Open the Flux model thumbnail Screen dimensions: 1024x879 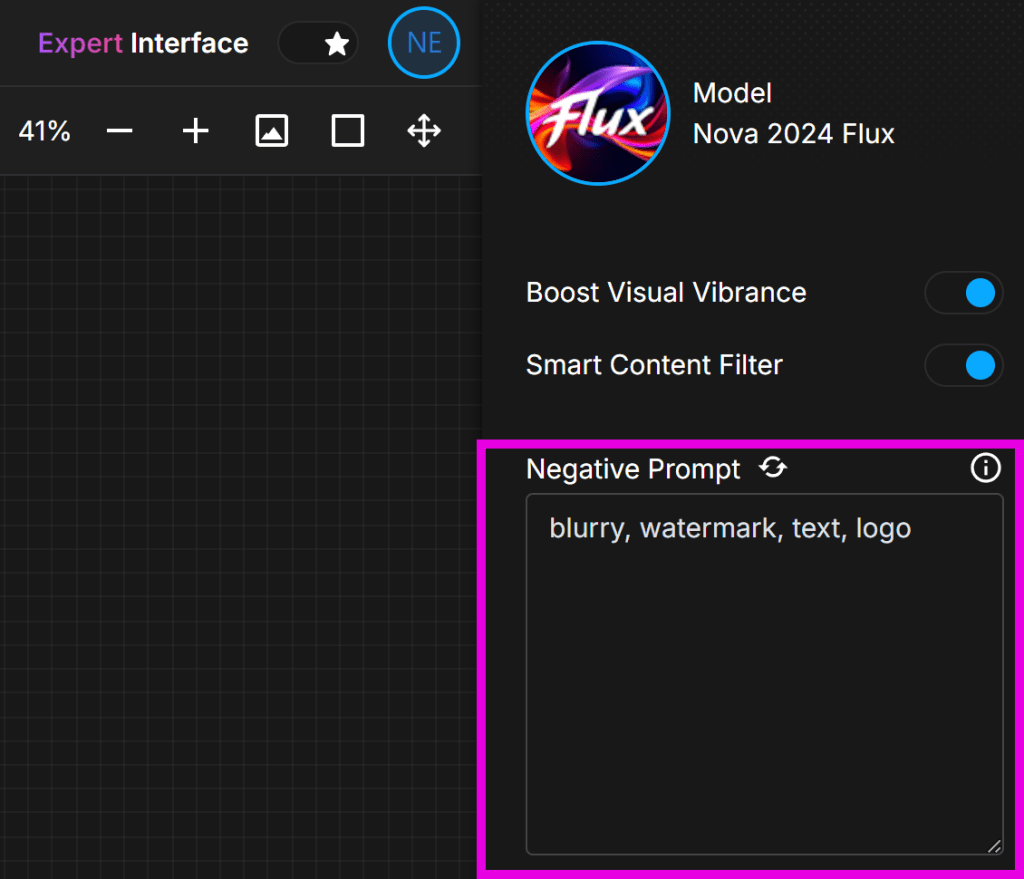click(598, 114)
